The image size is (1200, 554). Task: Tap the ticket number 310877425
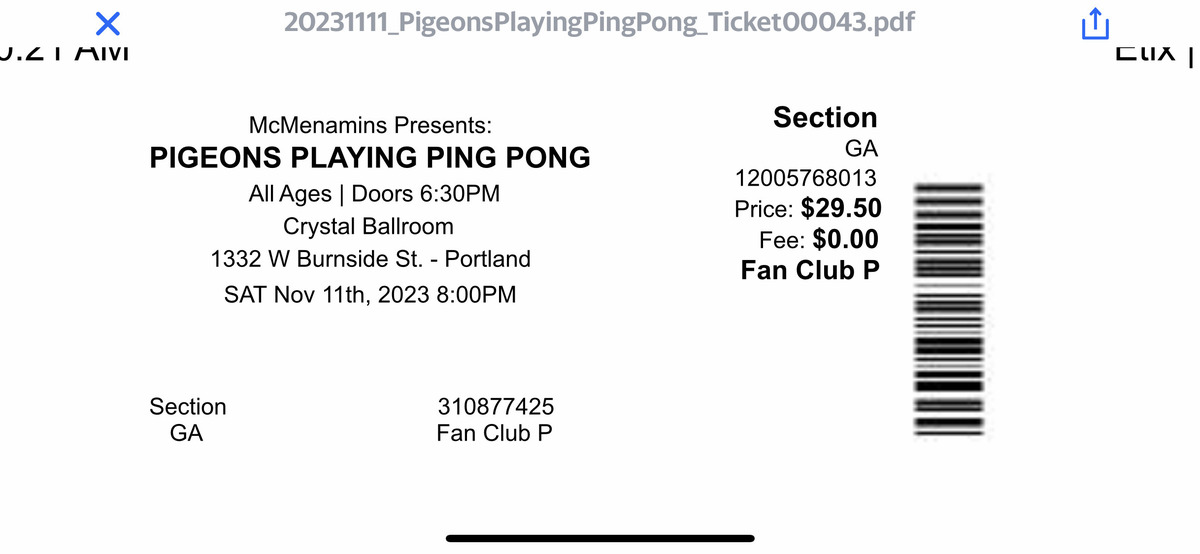pyautogui.click(x=496, y=407)
